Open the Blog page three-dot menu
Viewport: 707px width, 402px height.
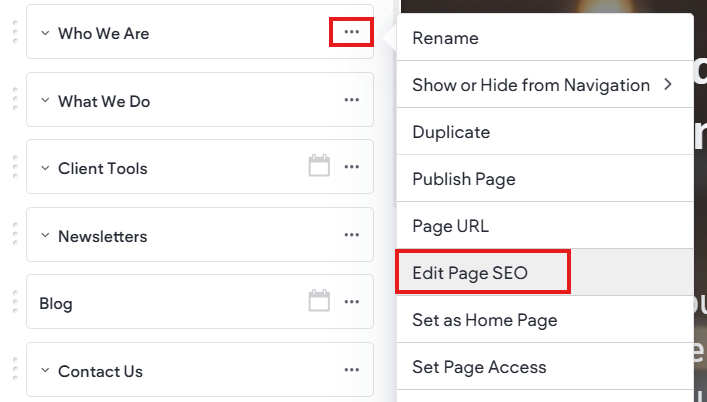click(x=351, y=302)
